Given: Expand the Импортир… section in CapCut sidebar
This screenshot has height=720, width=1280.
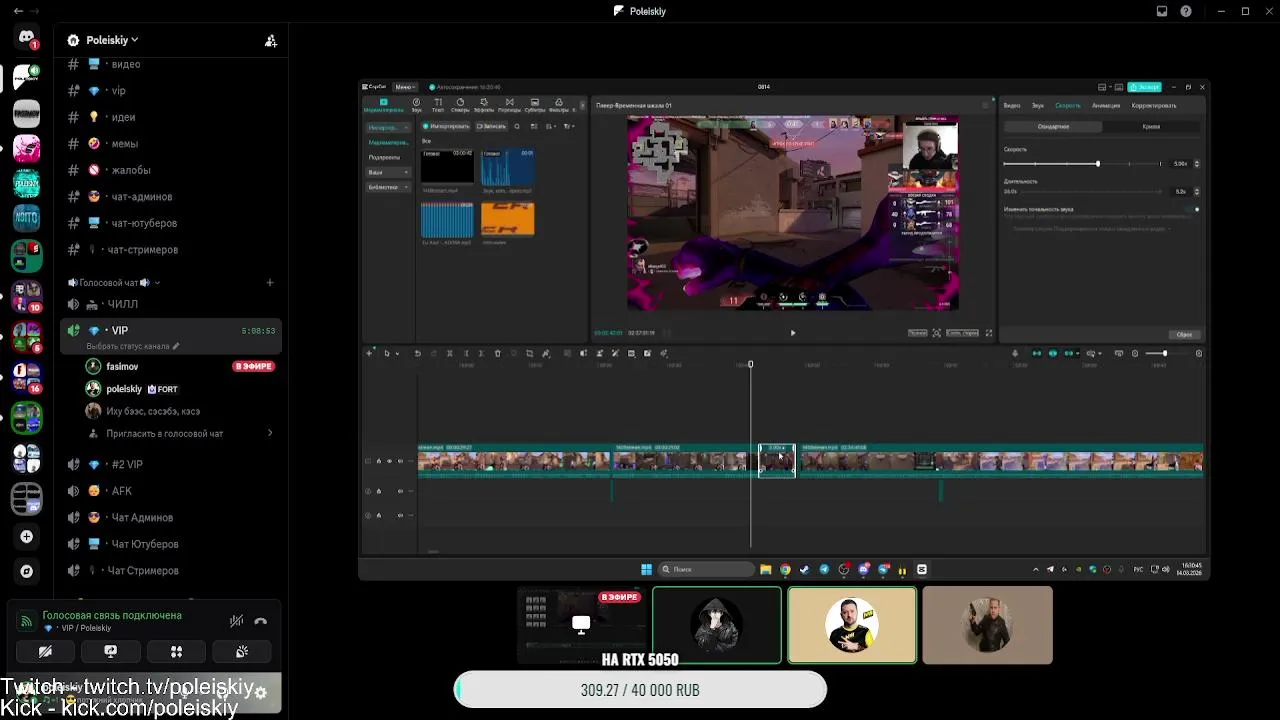Looking at the screenshot, I should (x=387, y=127).
